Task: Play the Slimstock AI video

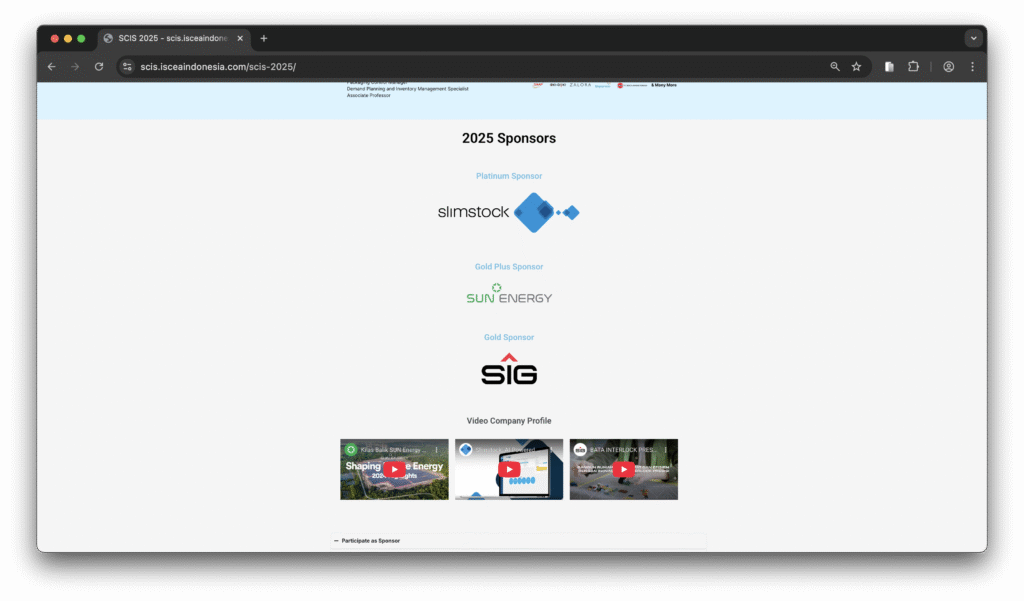Action: tap(509, 469)
